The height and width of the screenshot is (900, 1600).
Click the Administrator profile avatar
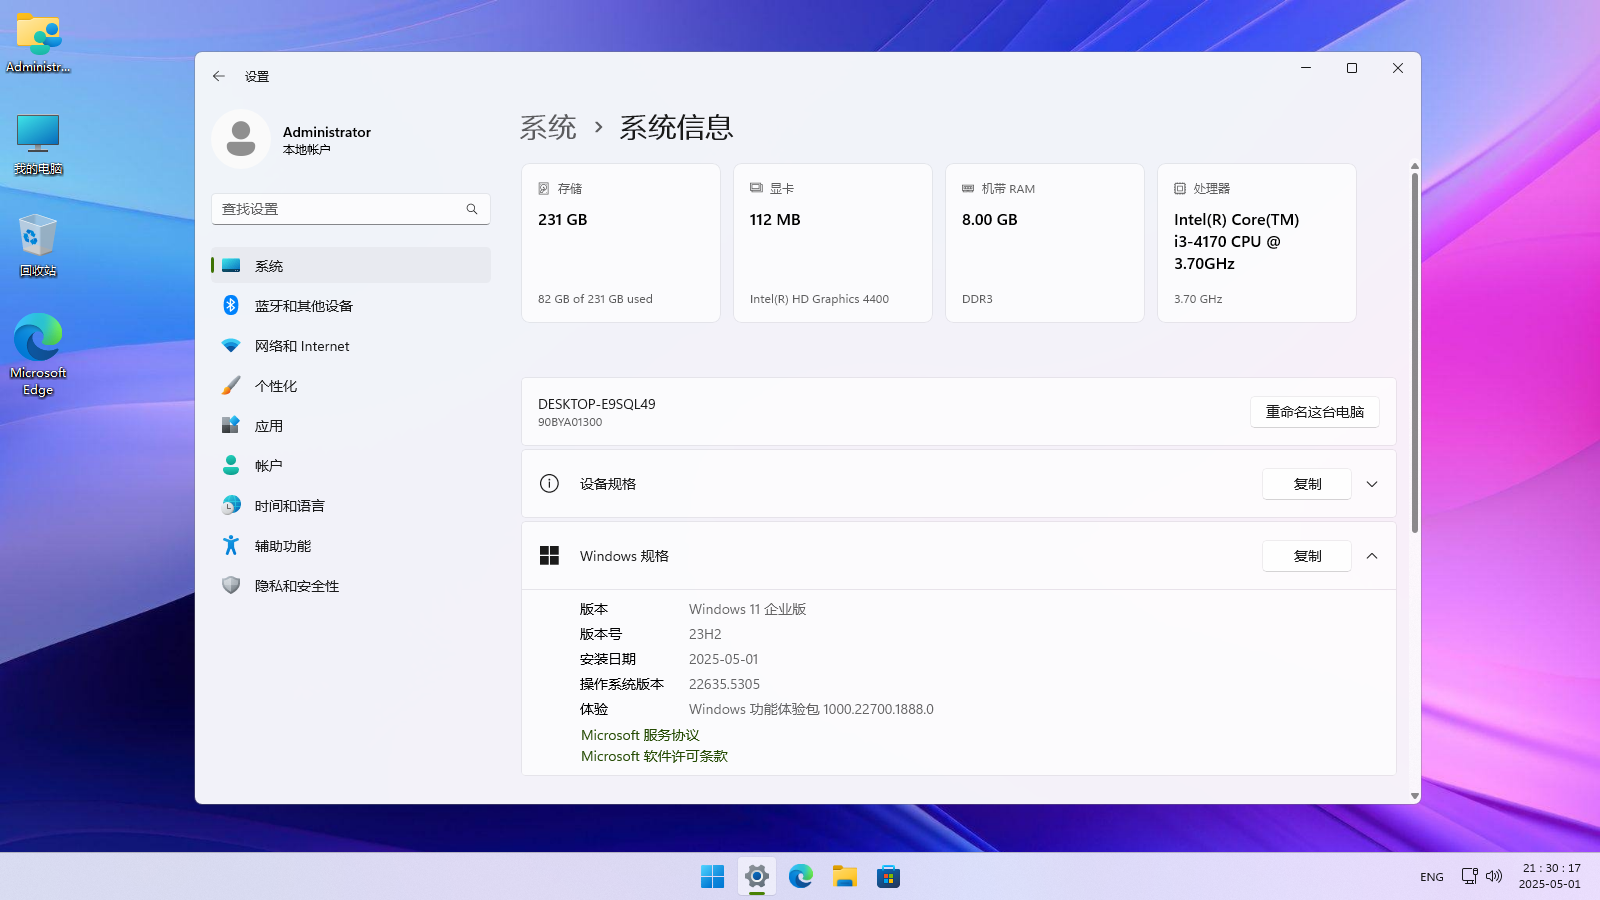[x=240, y=139]
